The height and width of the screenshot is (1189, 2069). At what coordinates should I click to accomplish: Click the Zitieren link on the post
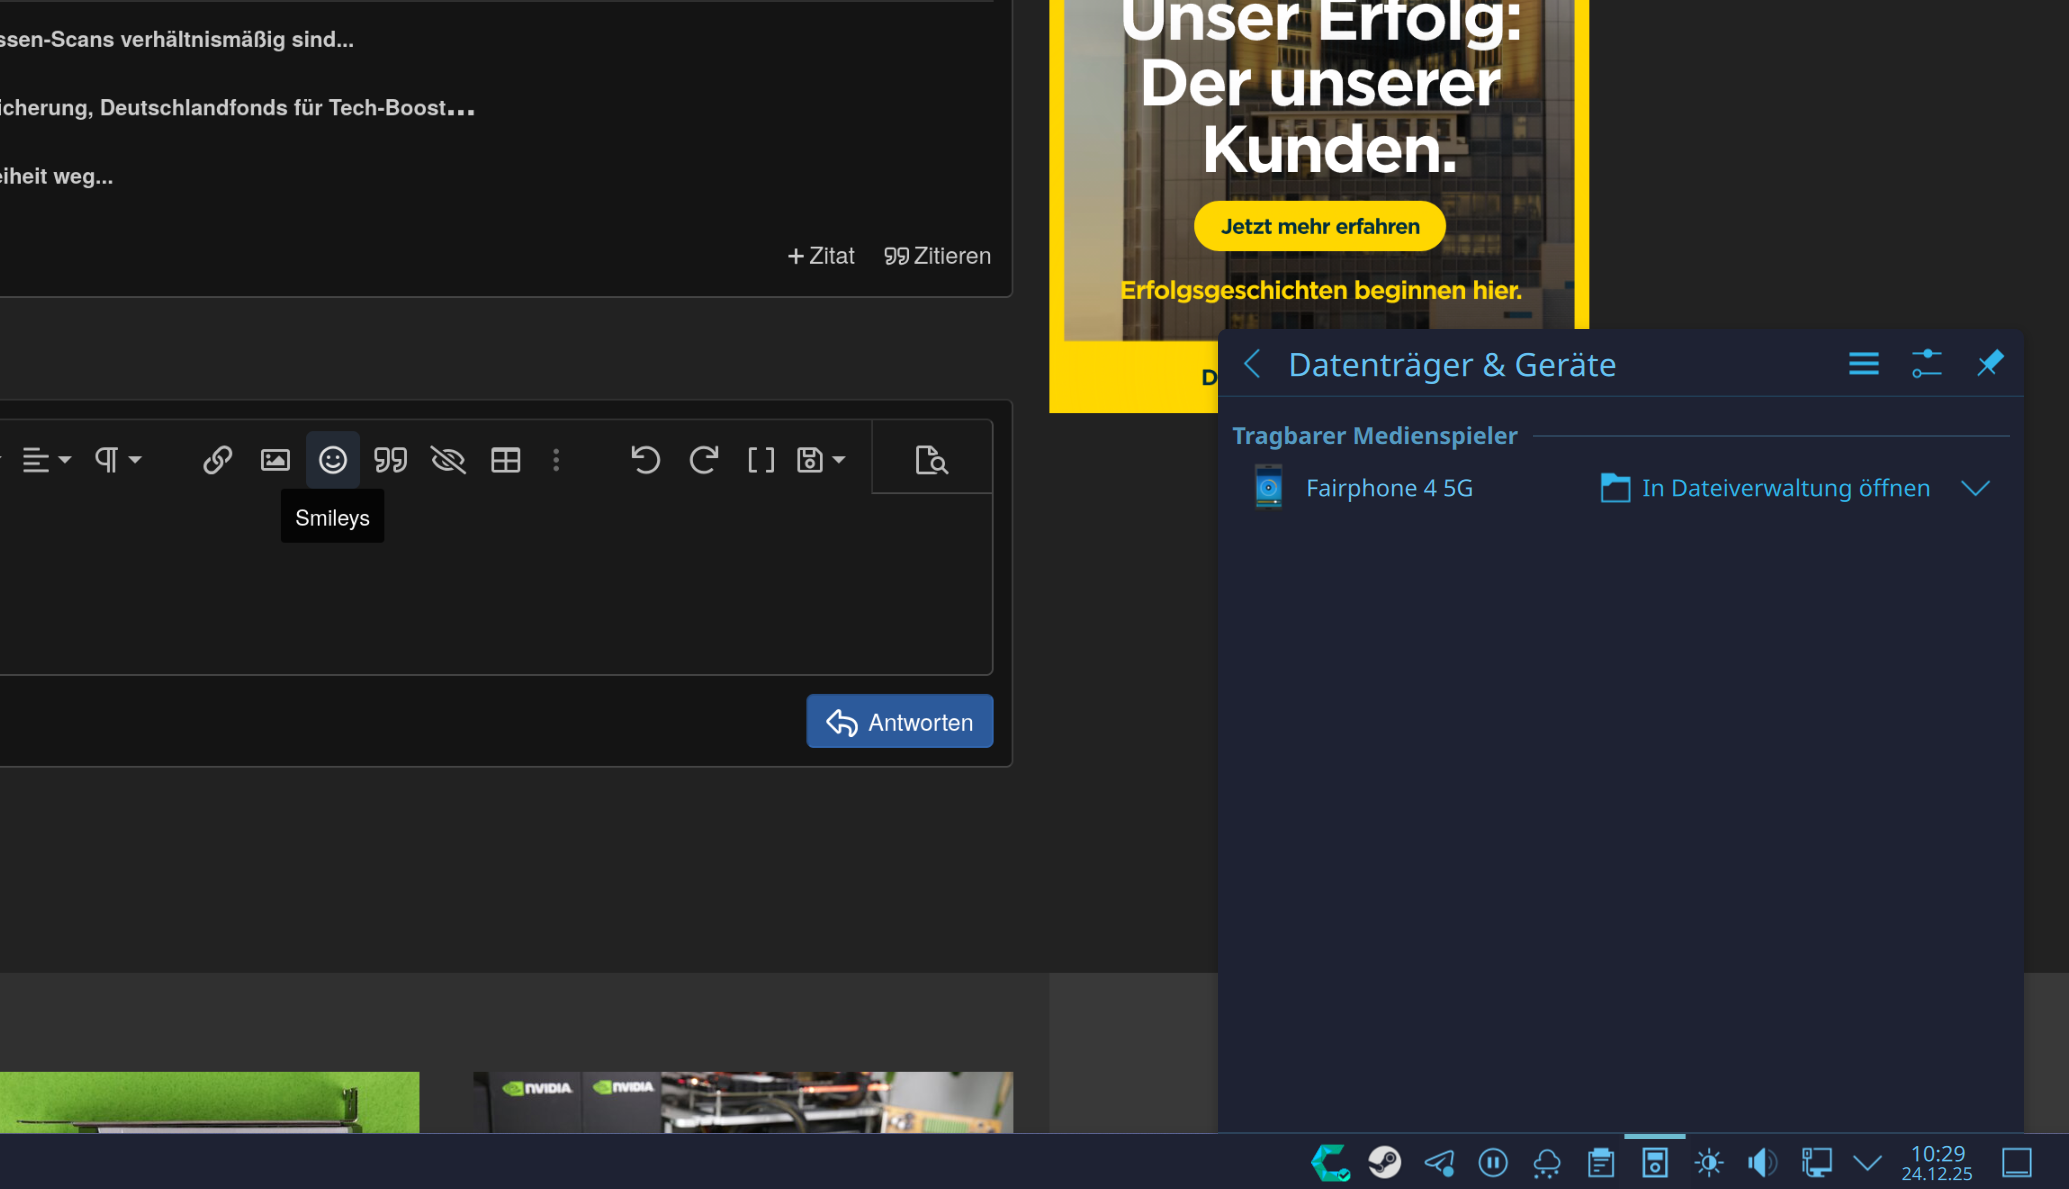coord(937,256)
